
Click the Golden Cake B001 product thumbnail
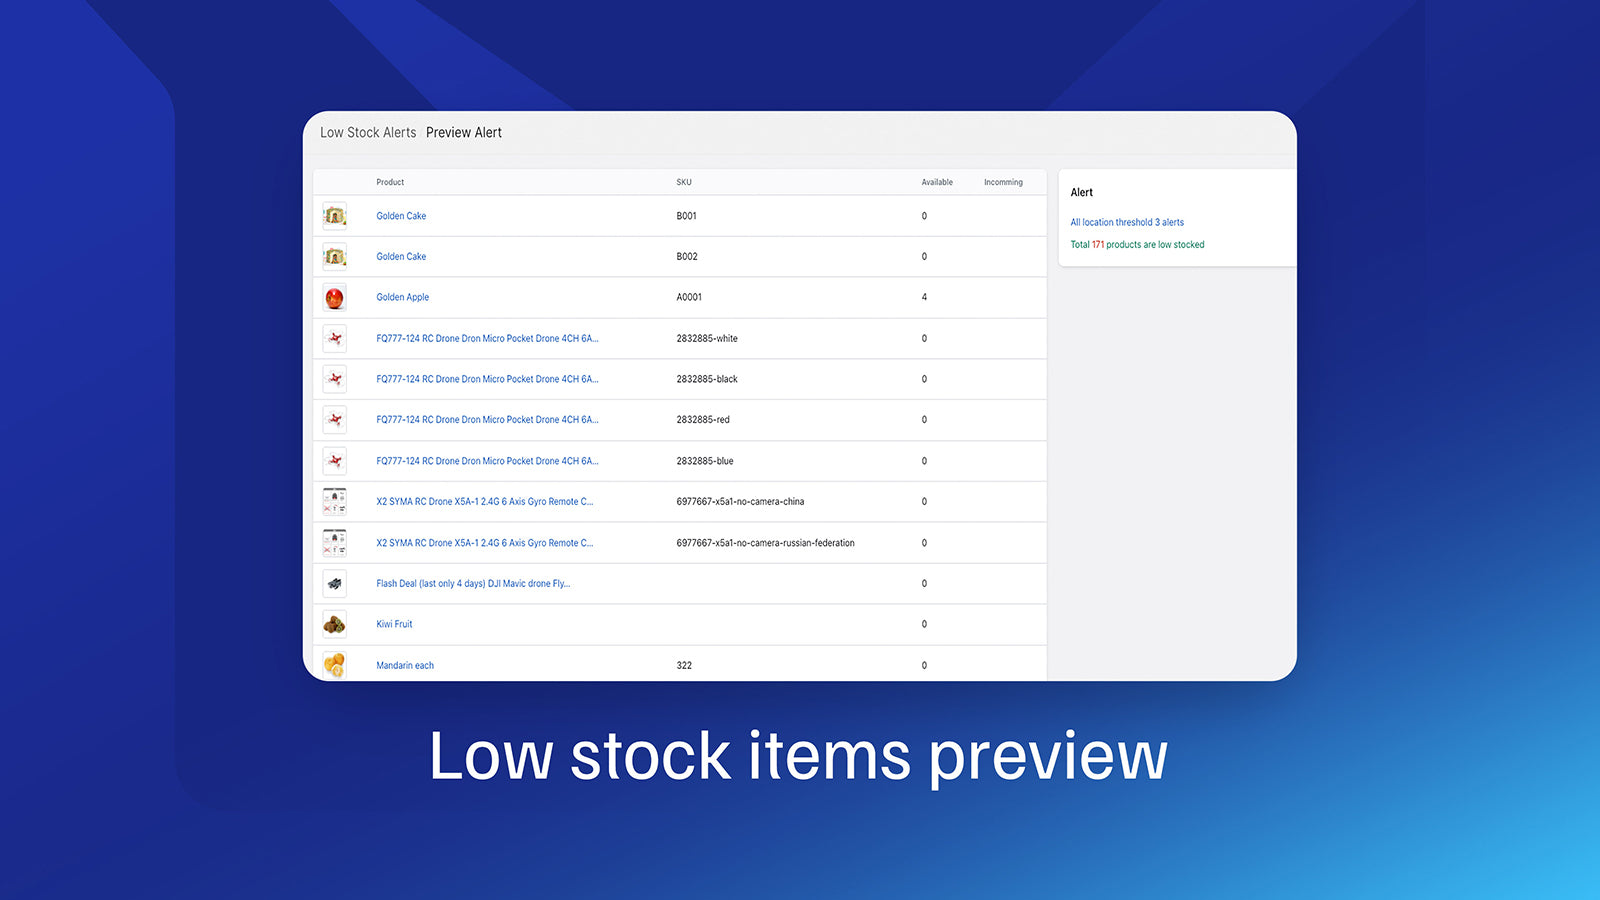click(334, 215)
